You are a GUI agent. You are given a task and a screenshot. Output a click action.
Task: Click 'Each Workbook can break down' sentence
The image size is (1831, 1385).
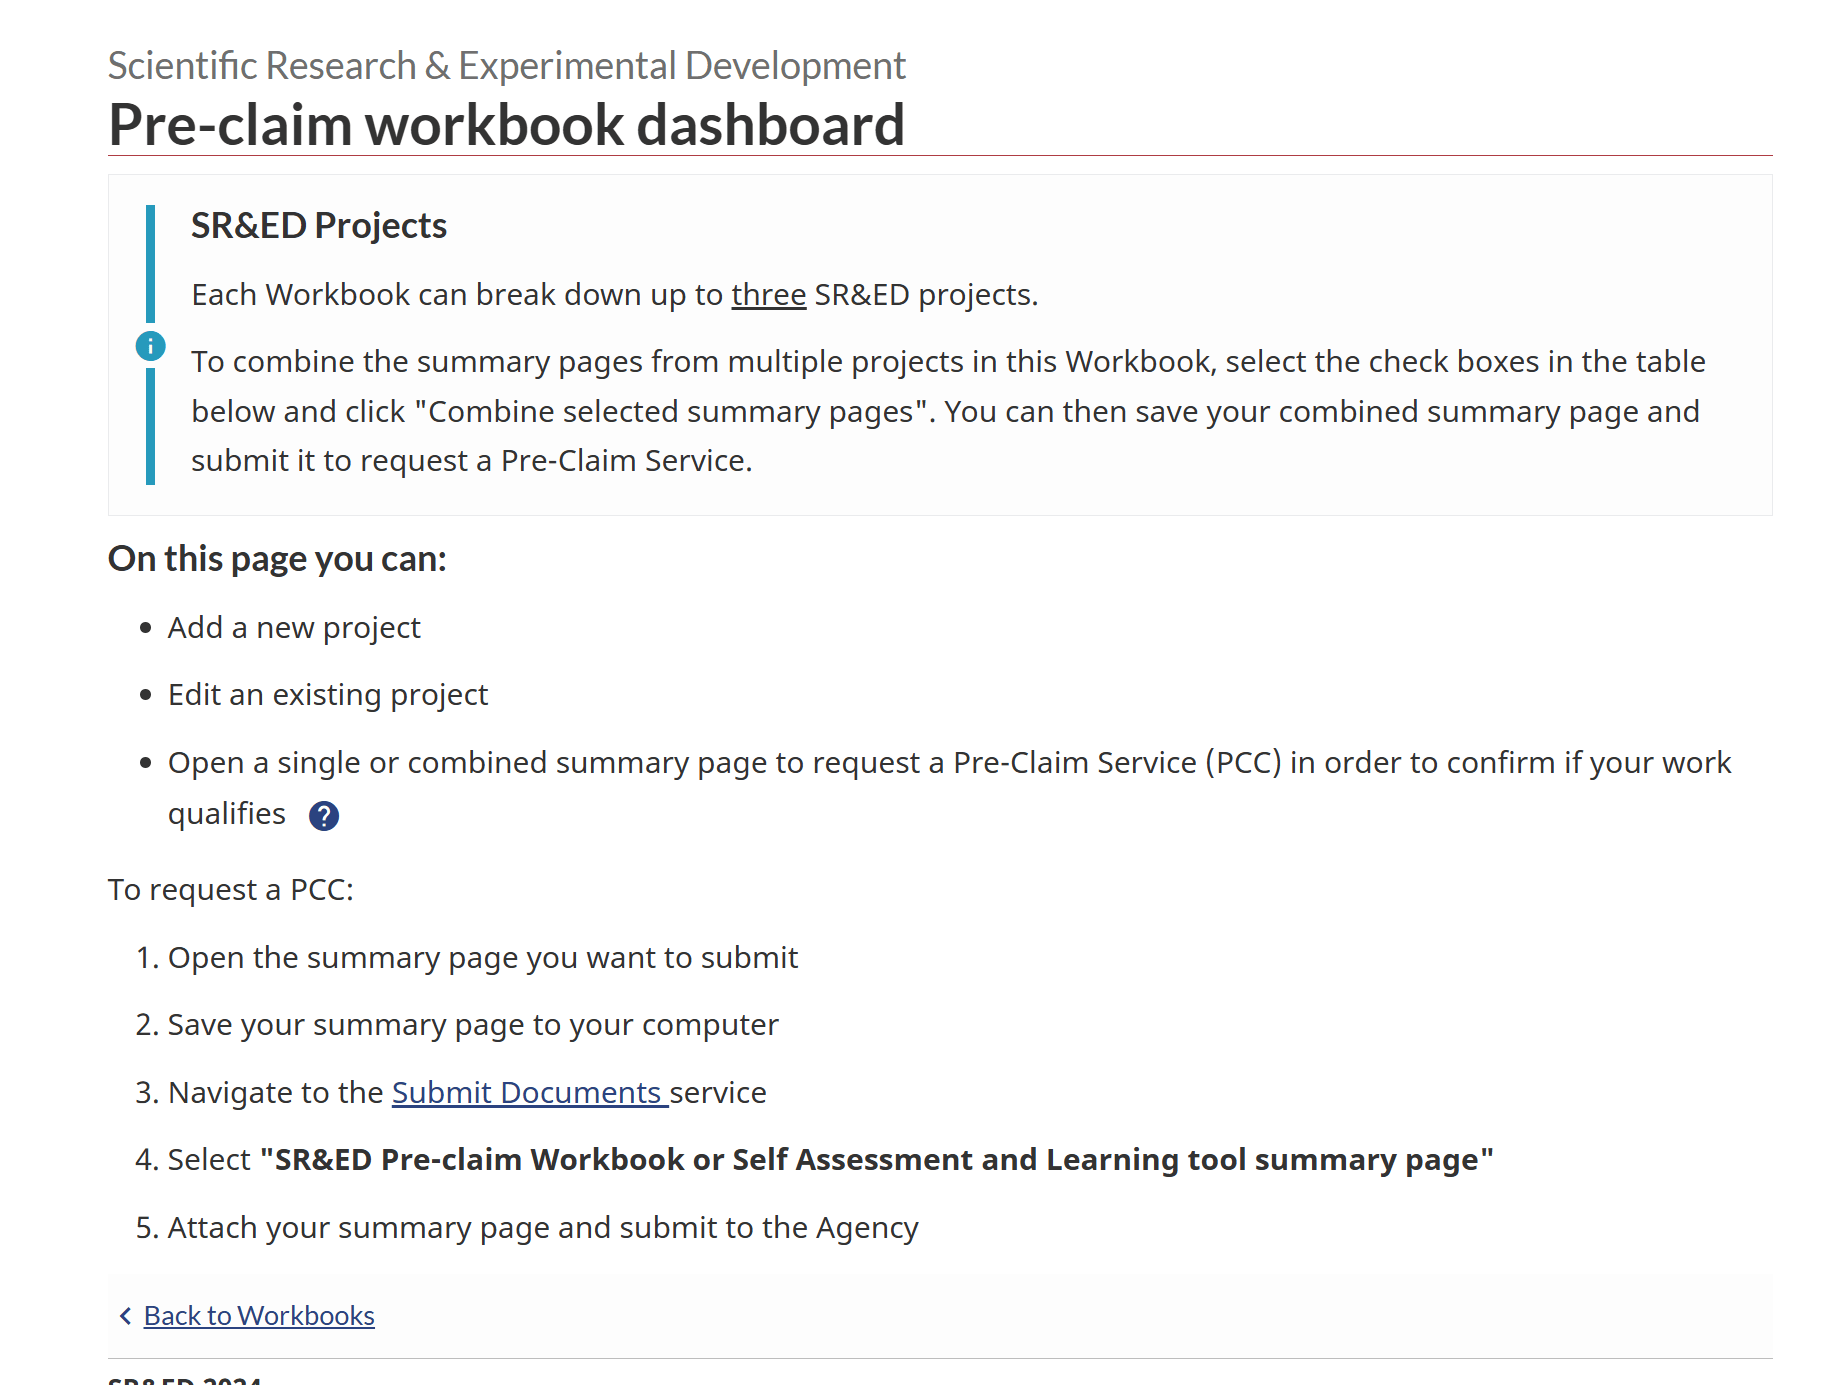(615, 295)
